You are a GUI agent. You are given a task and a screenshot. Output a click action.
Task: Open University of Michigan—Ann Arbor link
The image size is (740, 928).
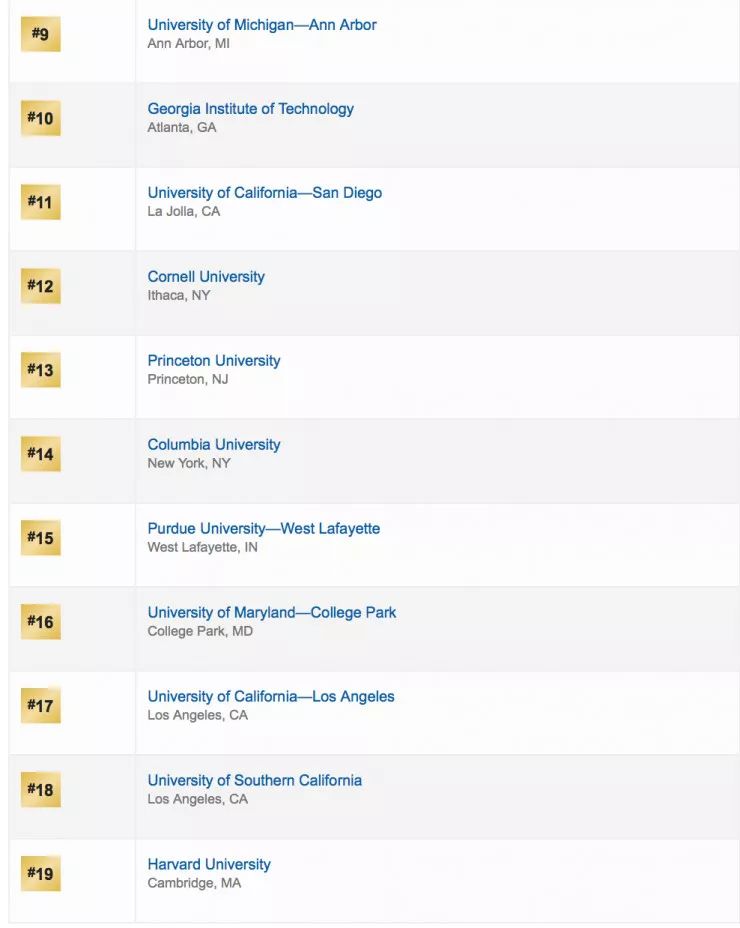(261, 25)
